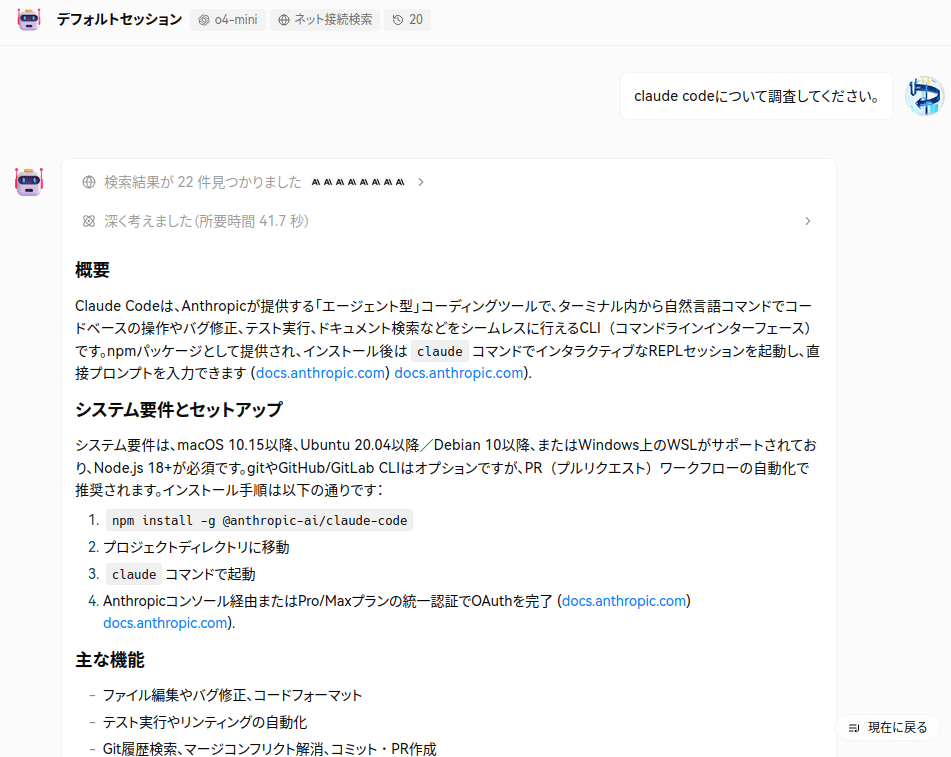Click the システム要件とセットアップ heading
Image resolution: width=951 pixels, height=757 pixels.
pos(179,409)
